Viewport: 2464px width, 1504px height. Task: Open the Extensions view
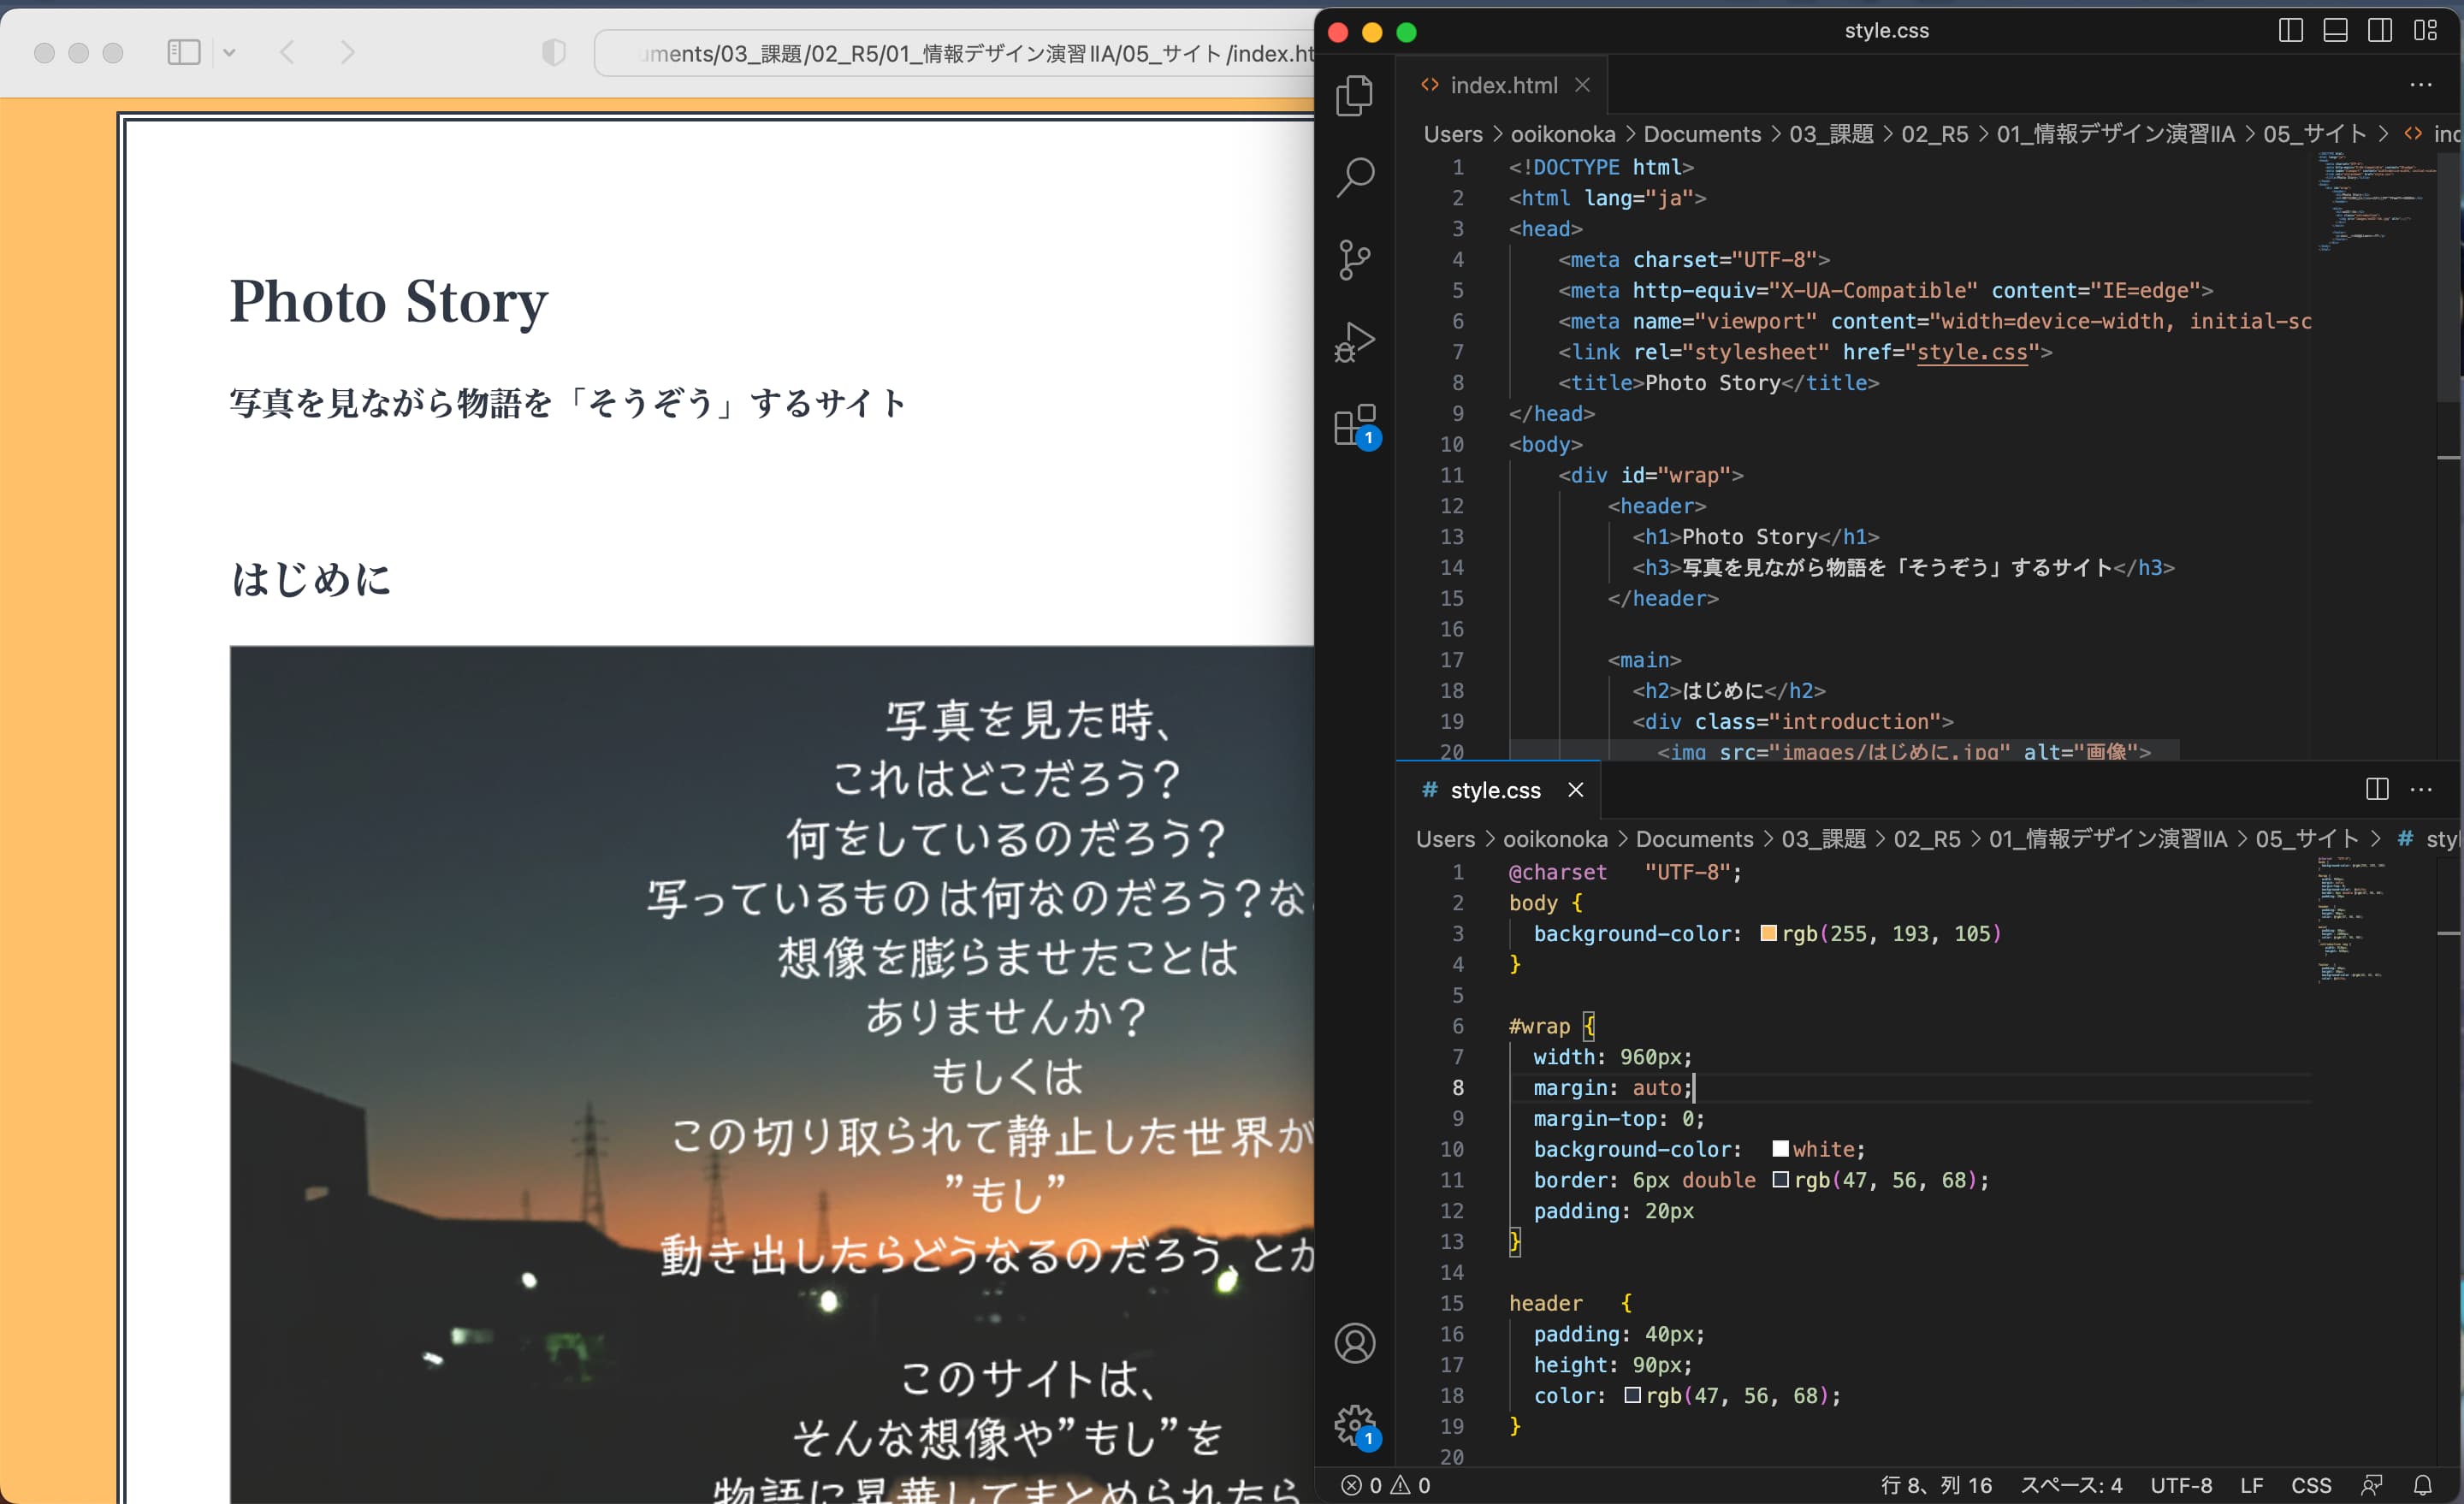click(1355, 425)
